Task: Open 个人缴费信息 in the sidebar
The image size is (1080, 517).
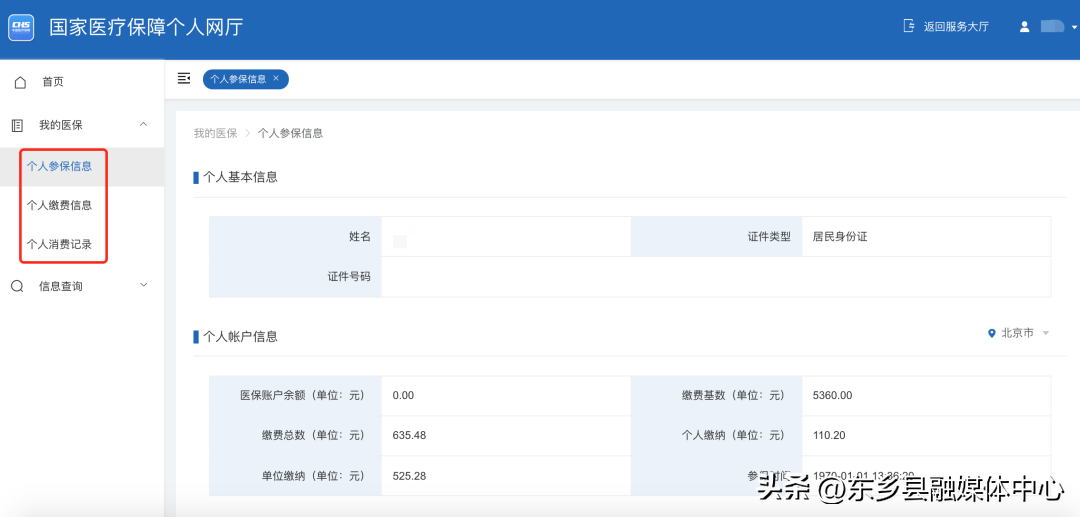Action: click(59, 205)
